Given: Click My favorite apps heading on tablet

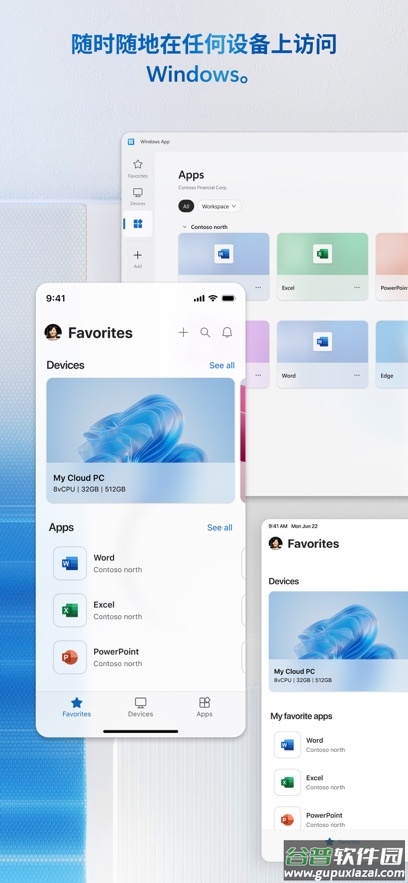Looking at the screenshot, I should (301, 716).
